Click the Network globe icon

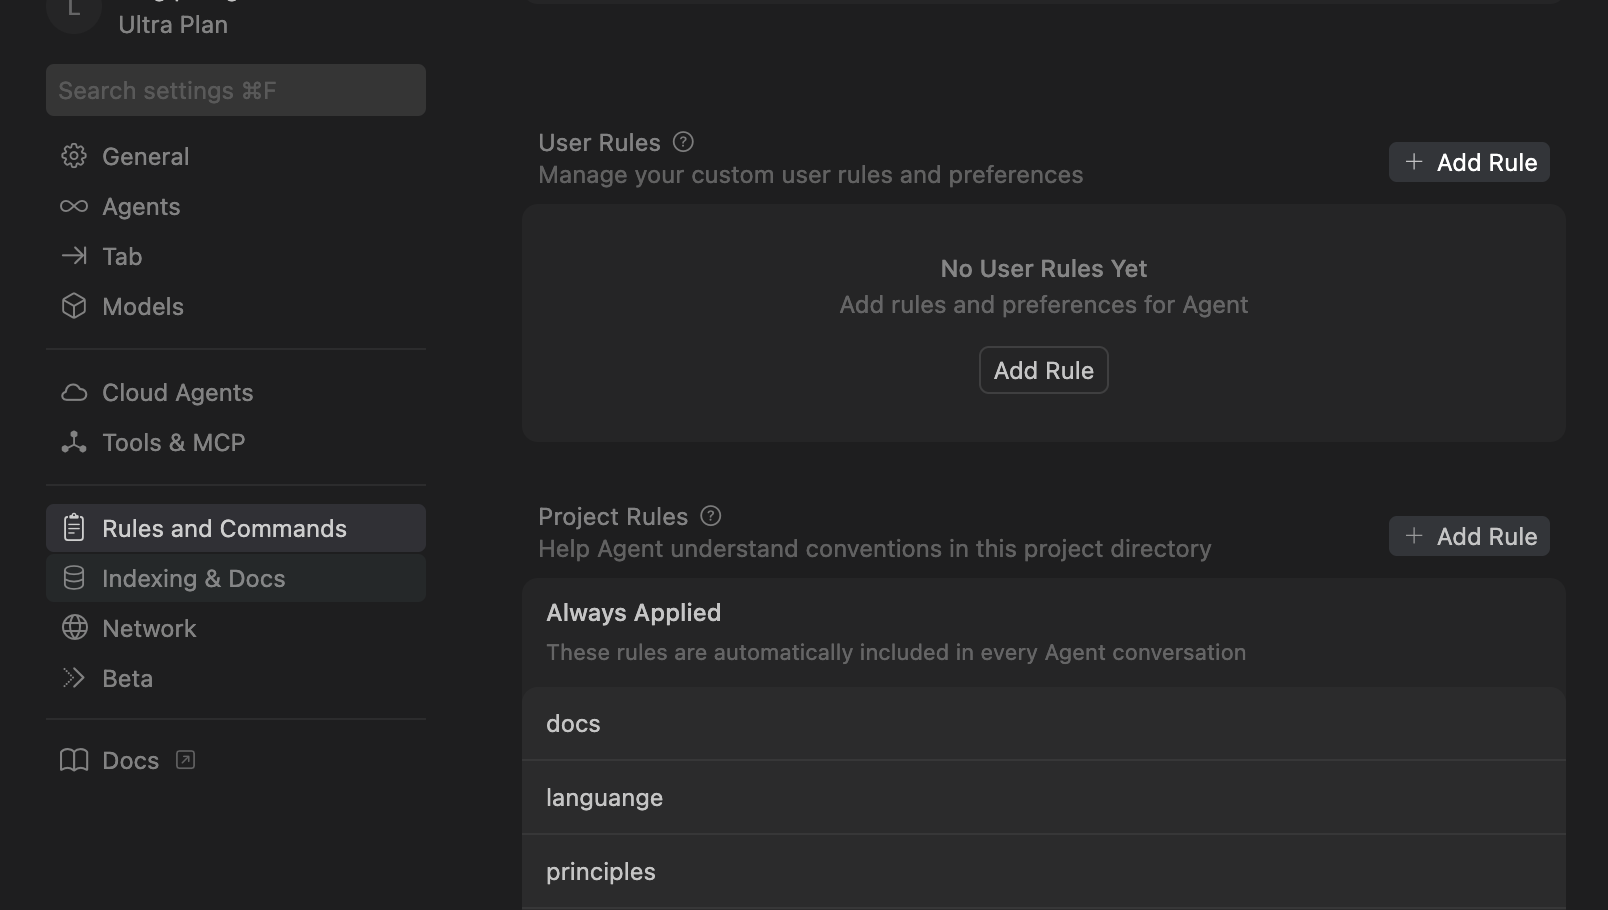pyautogui.click(x=74, y=628)
